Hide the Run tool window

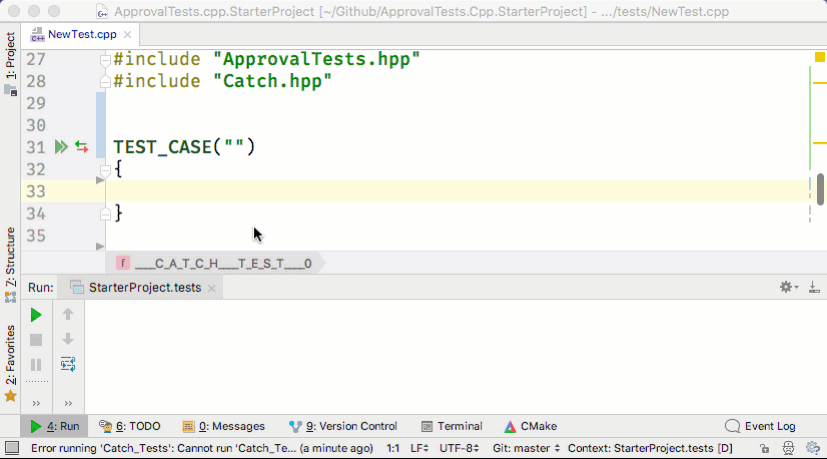point(814,287)
